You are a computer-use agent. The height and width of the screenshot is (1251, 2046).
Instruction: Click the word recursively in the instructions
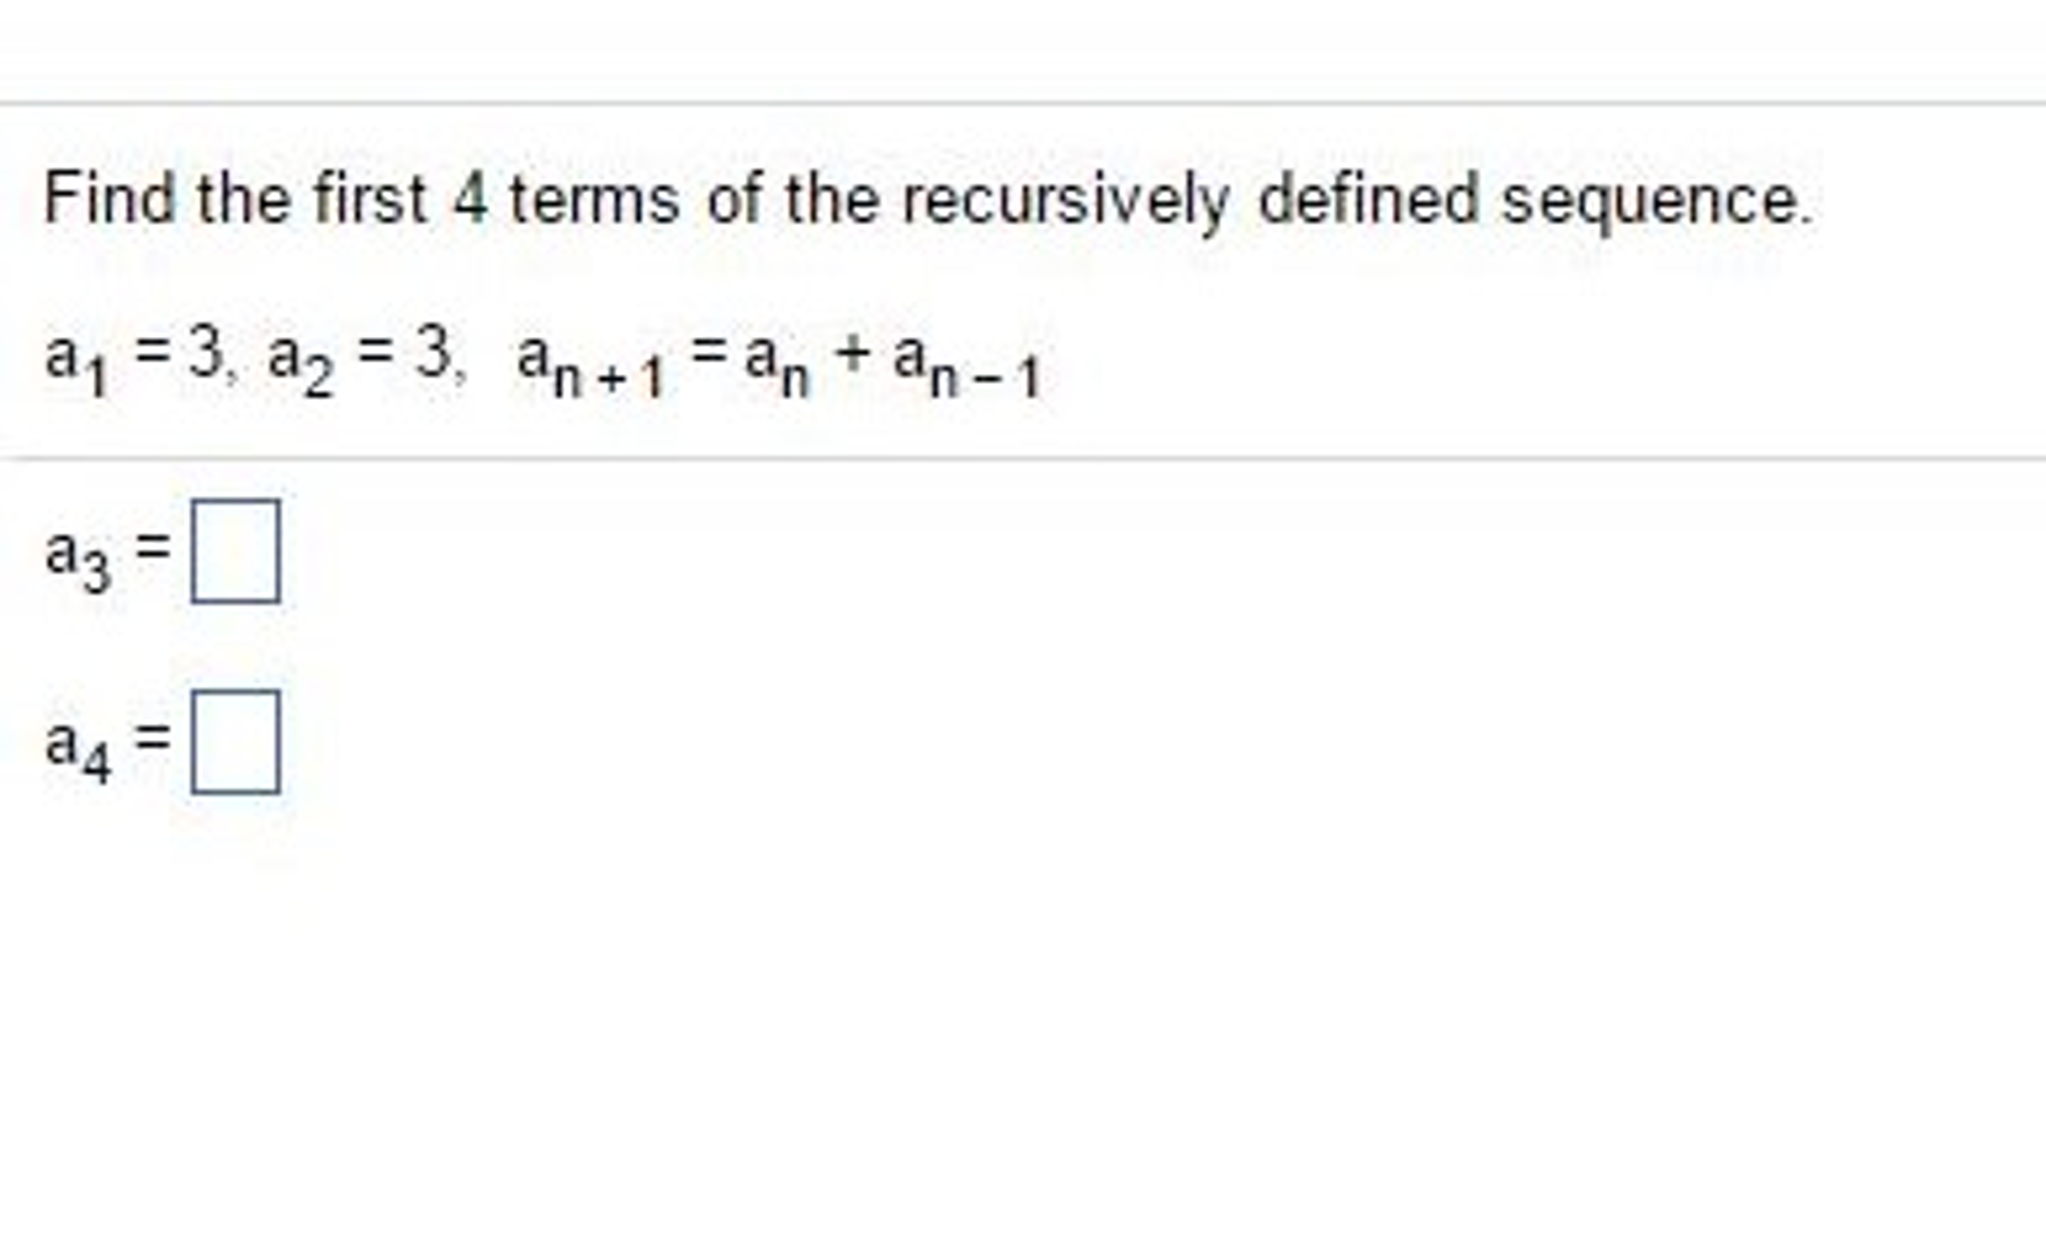(1066, 199)
